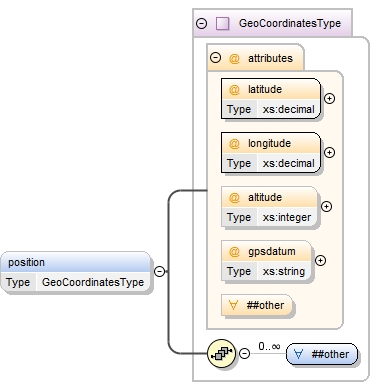Collapse the attributes group
Screen dimensions: 371x383
215,58
